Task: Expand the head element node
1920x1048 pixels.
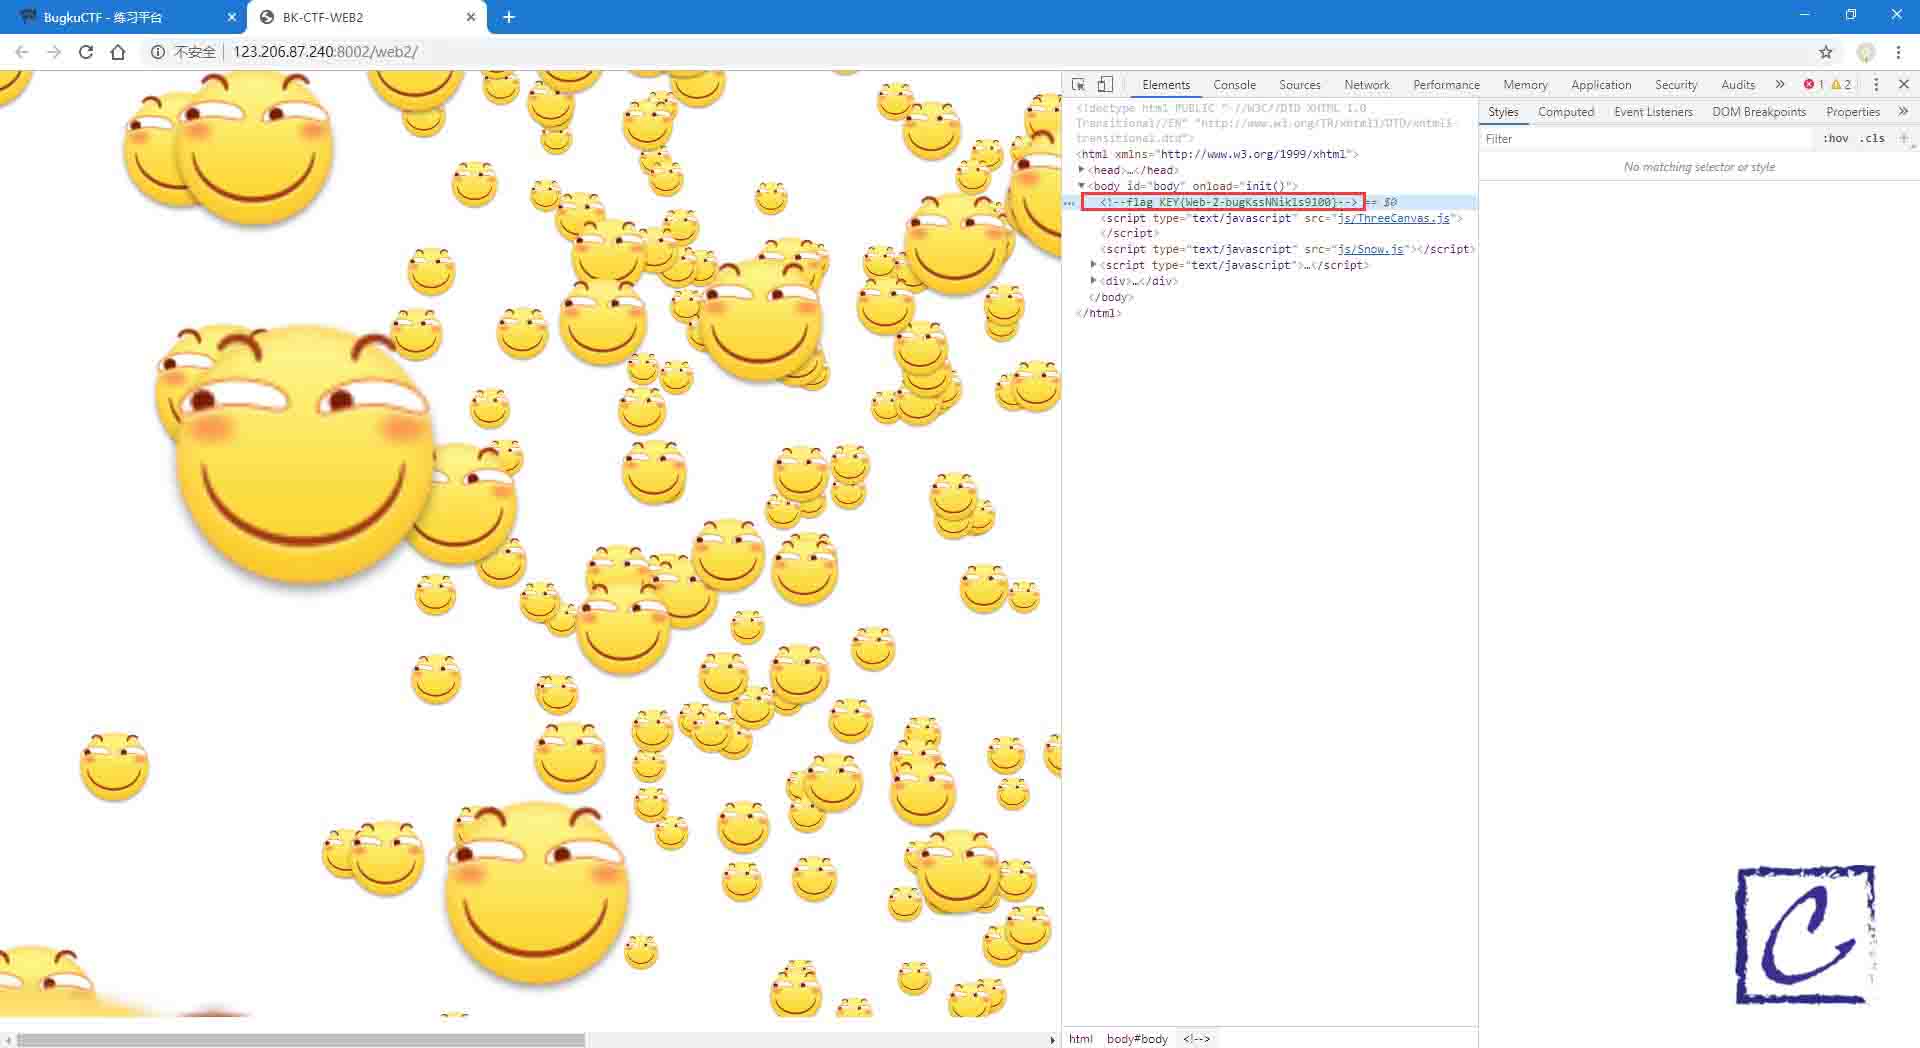Action: coord(1082,170)
